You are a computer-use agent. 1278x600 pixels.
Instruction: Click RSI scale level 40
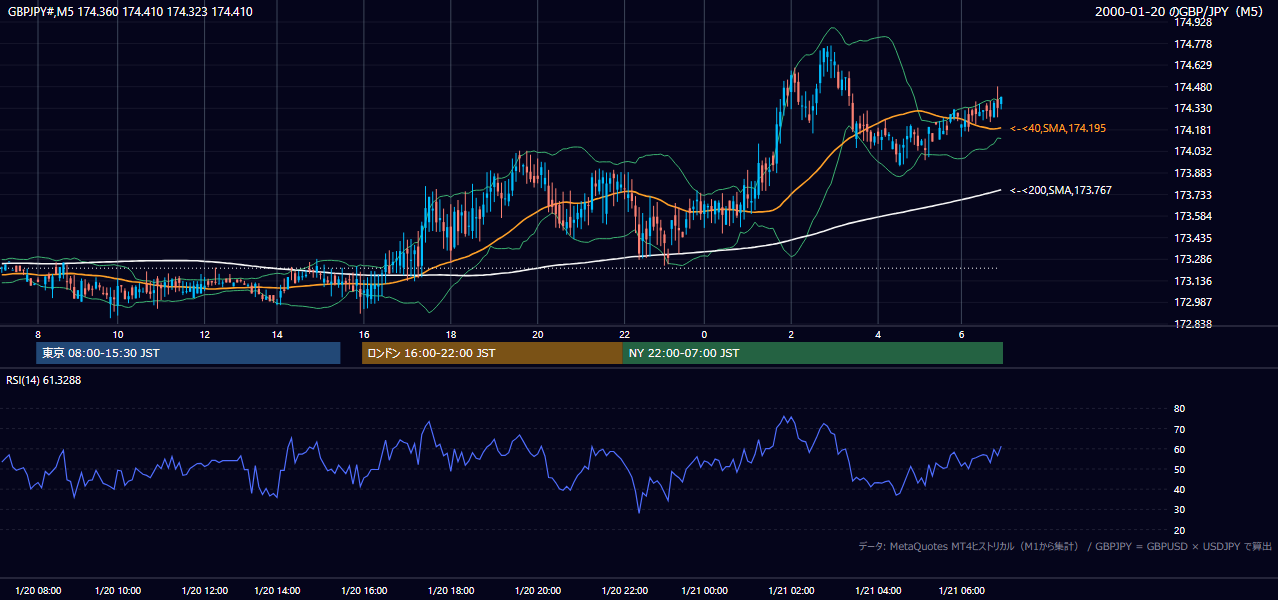(x=1179, y=489)
